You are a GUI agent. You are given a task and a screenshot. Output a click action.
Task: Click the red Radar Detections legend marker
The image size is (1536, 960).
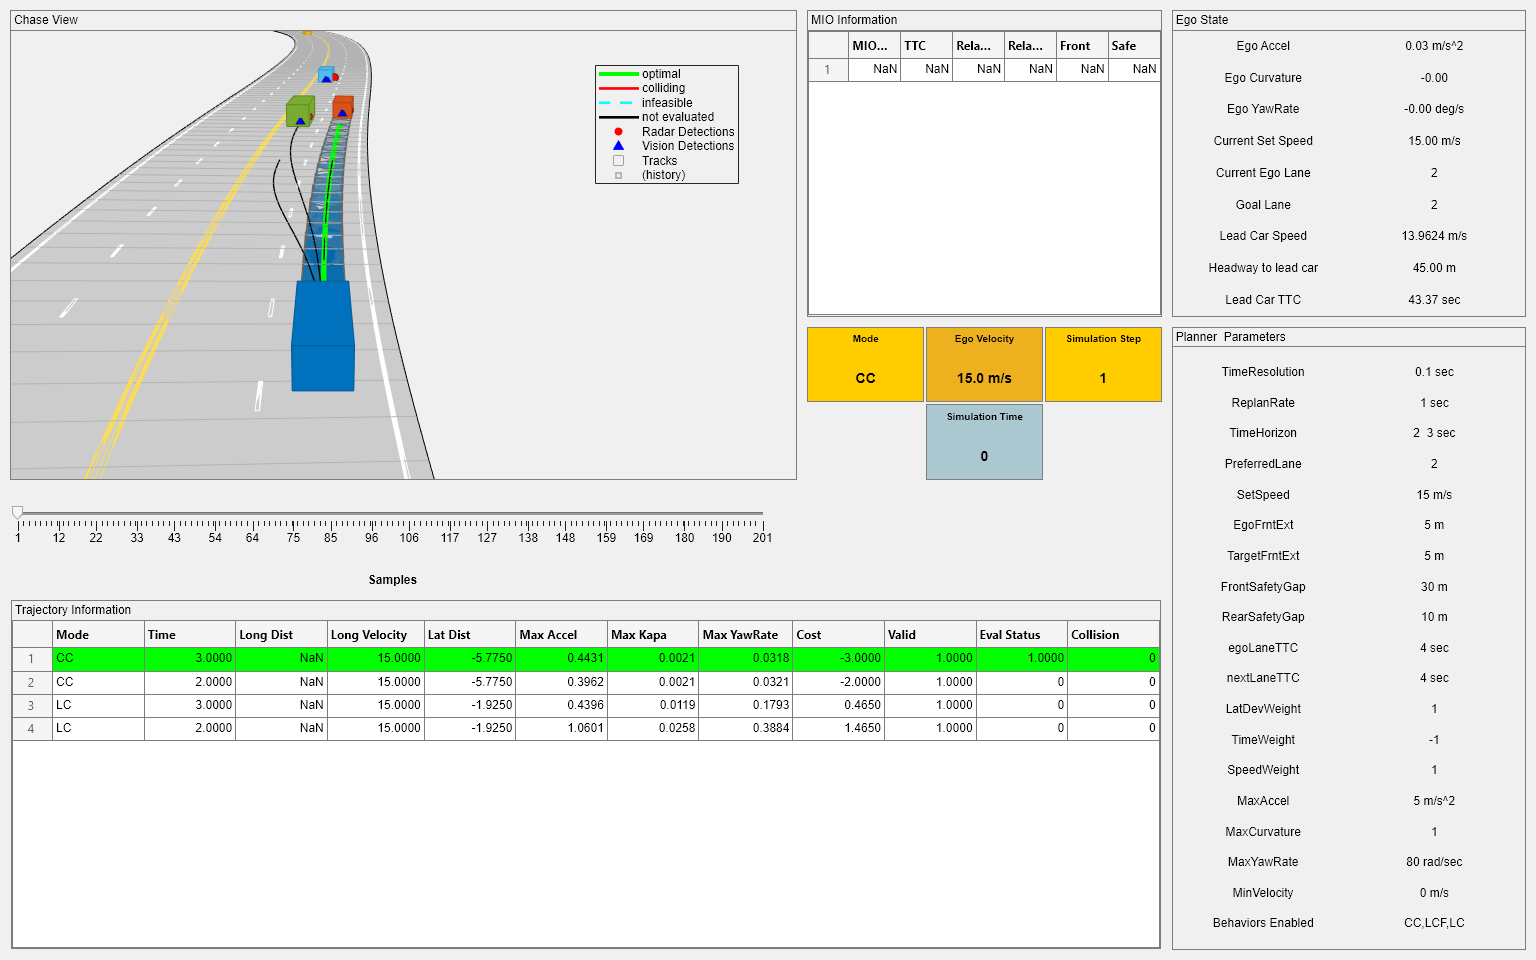tap(618, 132)
